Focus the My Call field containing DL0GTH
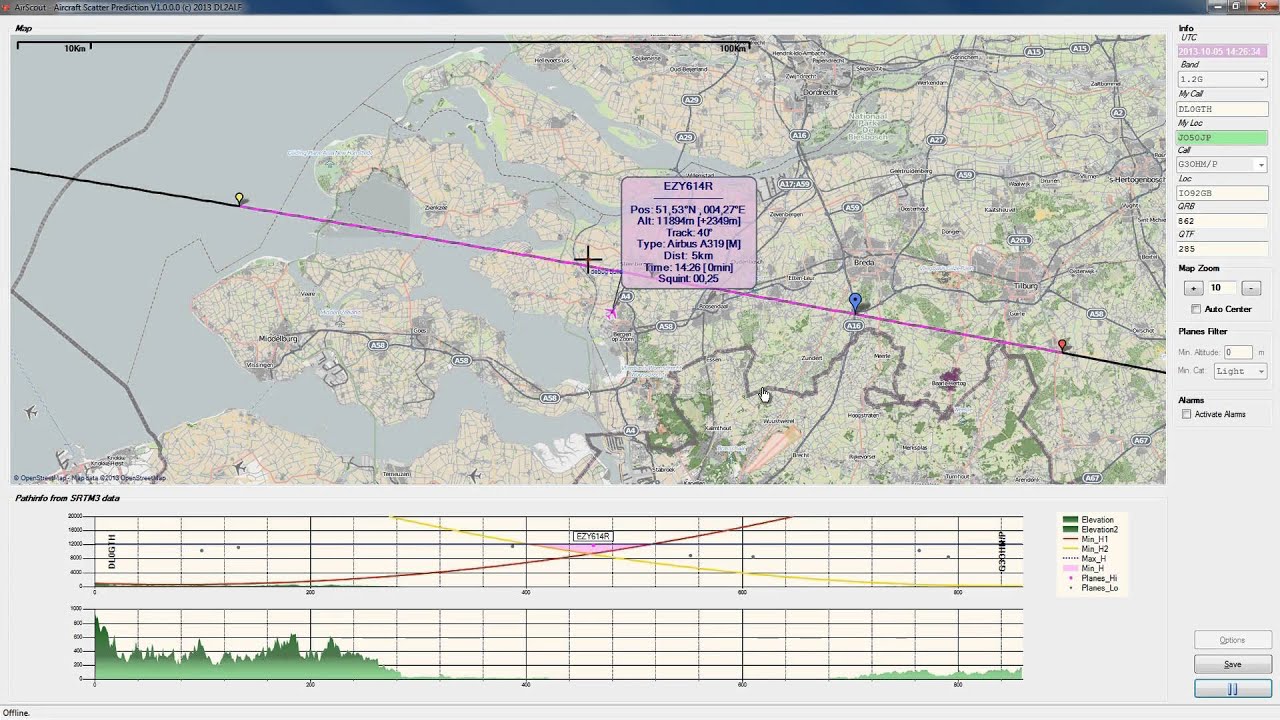Image resolution: width=1280 pixels, height=720 pixels. tap(1222, 109)
